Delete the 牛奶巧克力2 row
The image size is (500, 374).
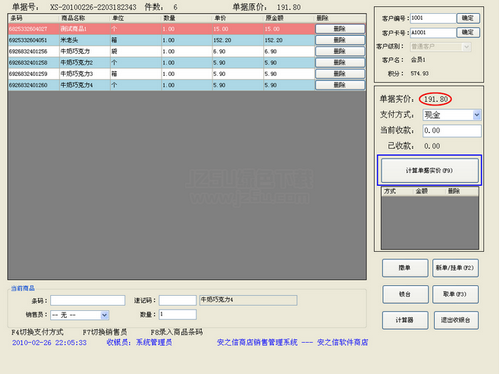pos(340,63)
